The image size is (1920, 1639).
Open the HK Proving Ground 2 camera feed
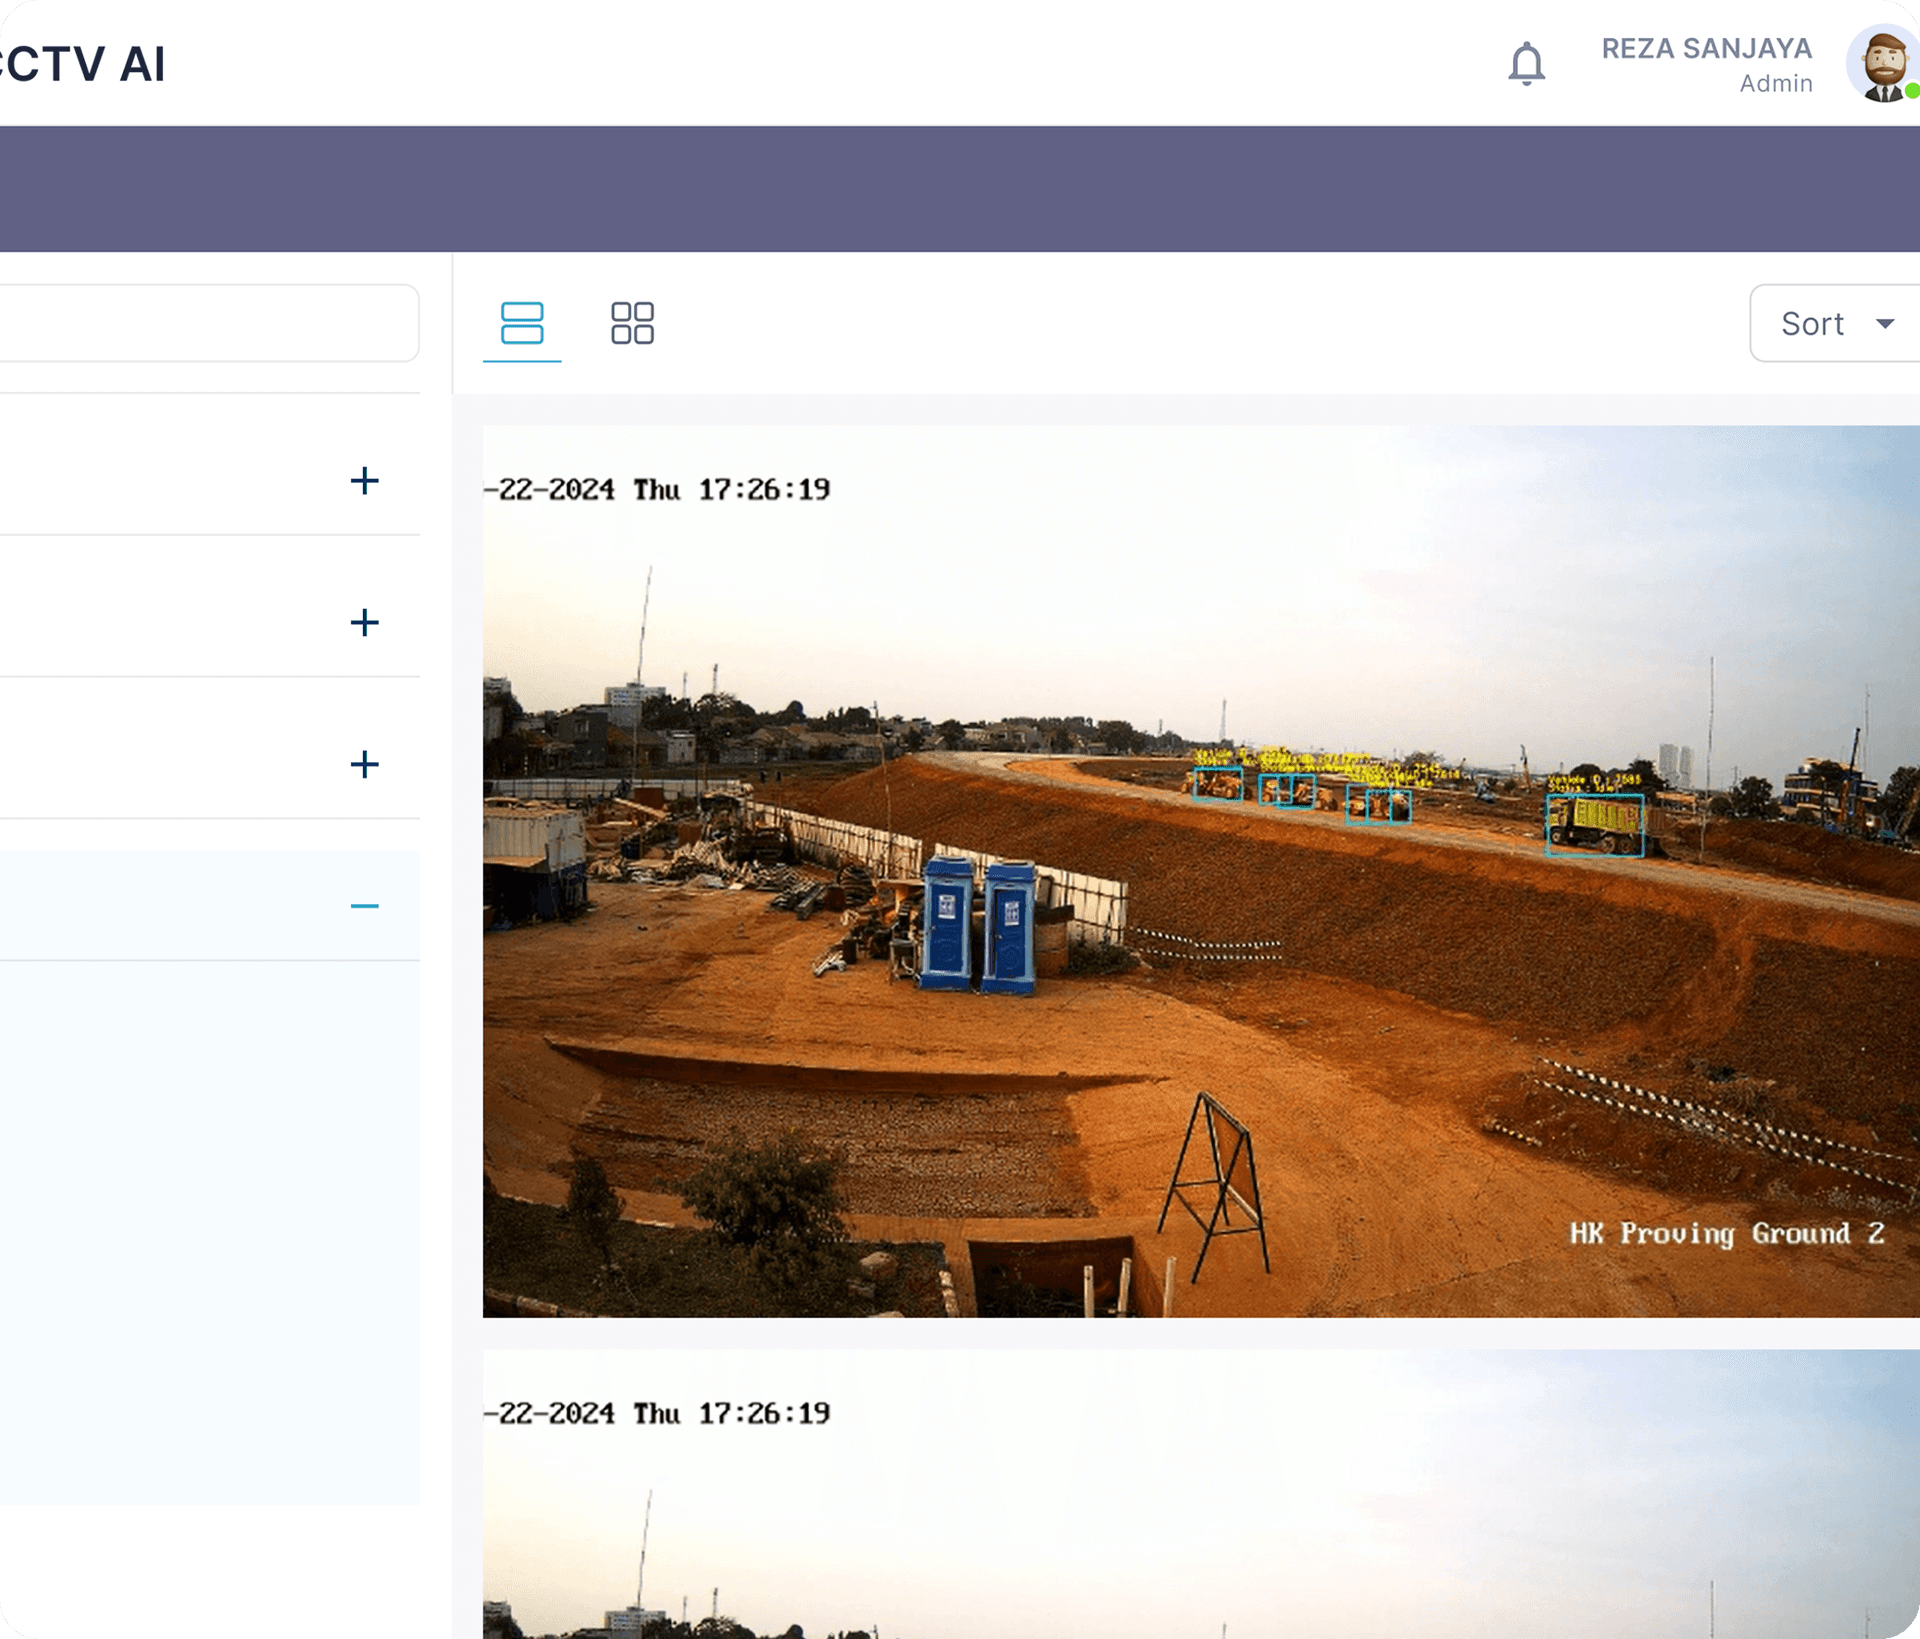[x=1201, y=871]
